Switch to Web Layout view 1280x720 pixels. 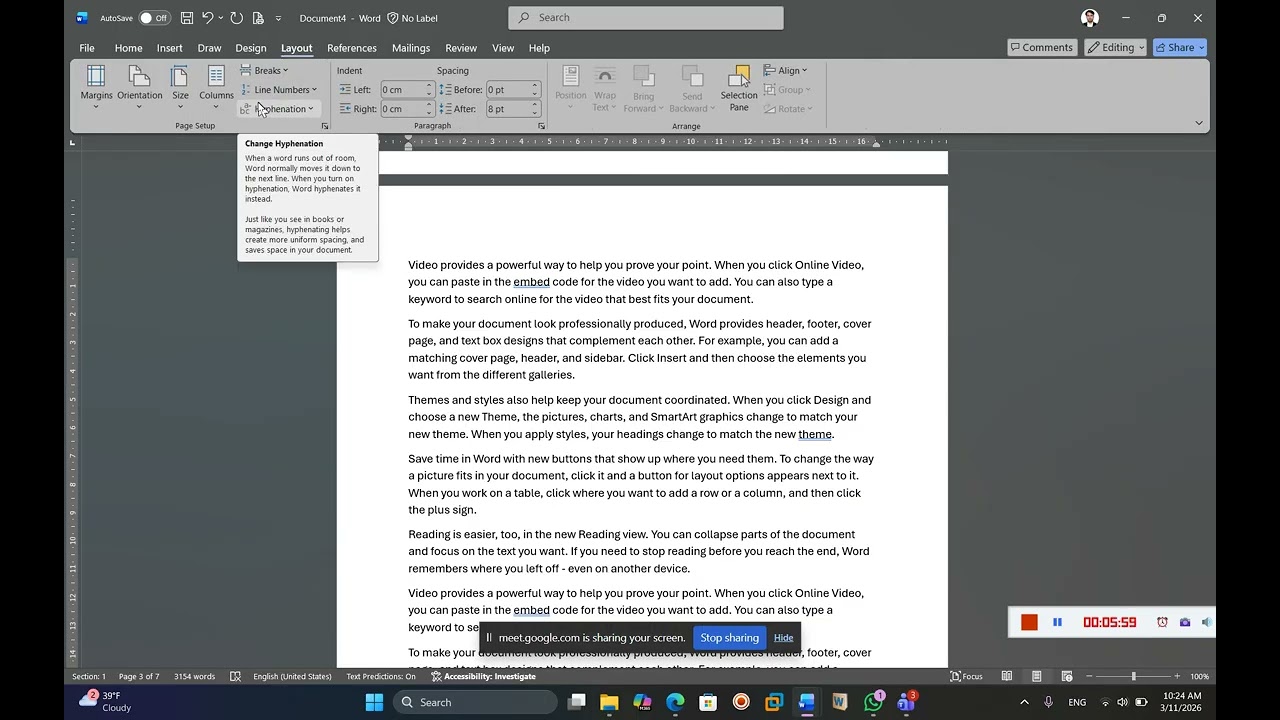[x=1067, y=676]
